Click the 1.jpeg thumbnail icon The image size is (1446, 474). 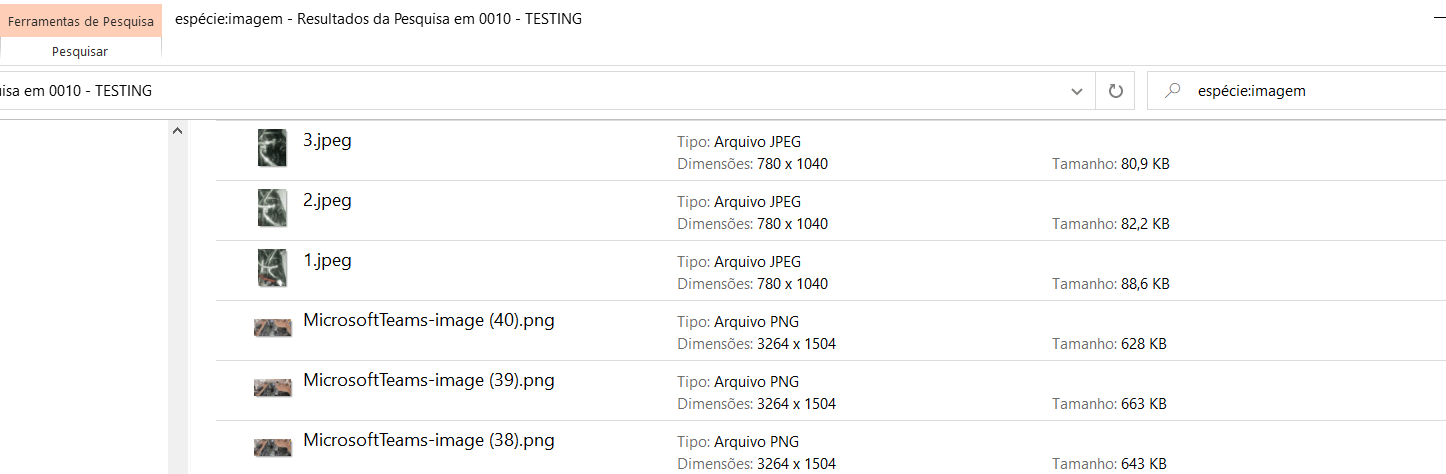click(272, 268)
